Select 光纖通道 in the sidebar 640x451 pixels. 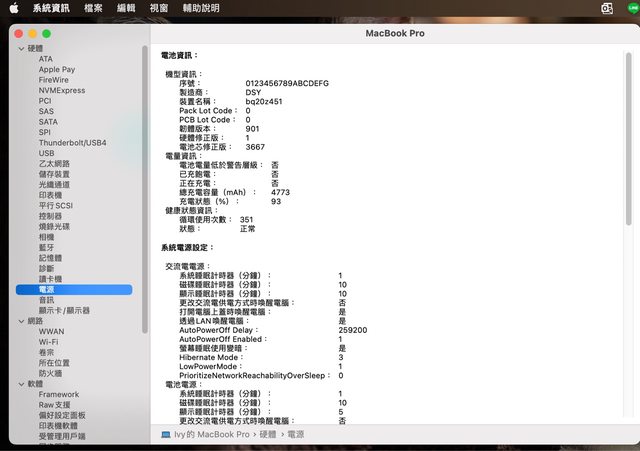(x=54, y=184)
